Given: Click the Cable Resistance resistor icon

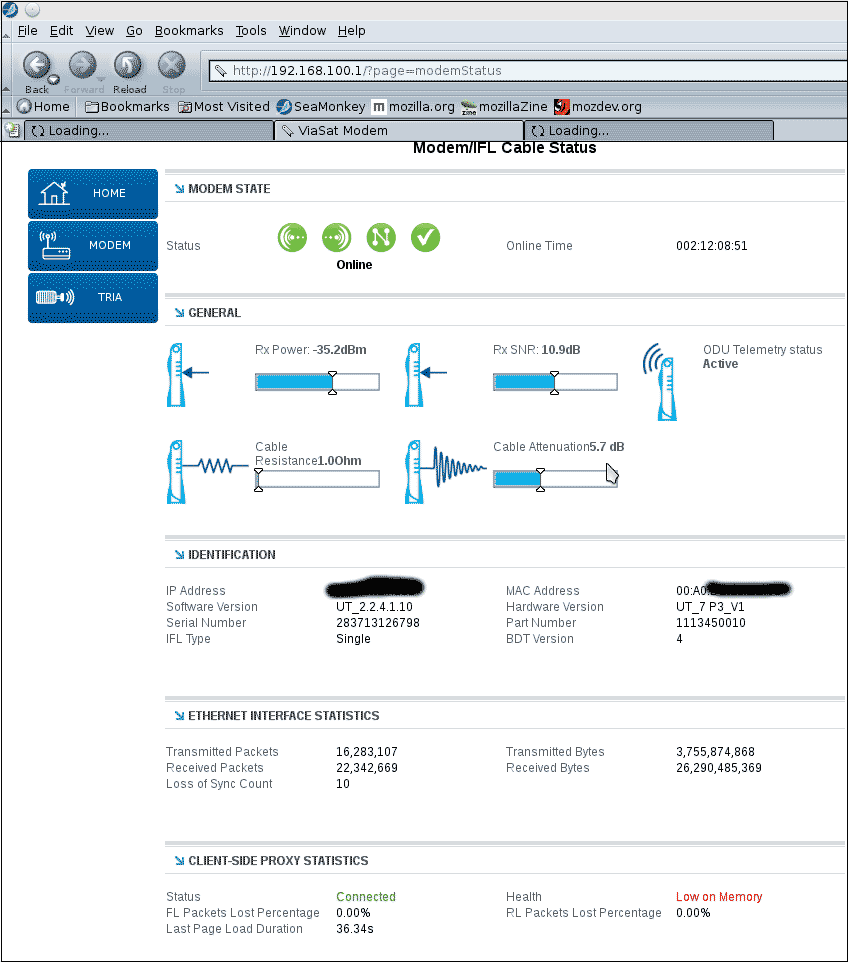Looking at the screenshot, I should tap(206, 472).
